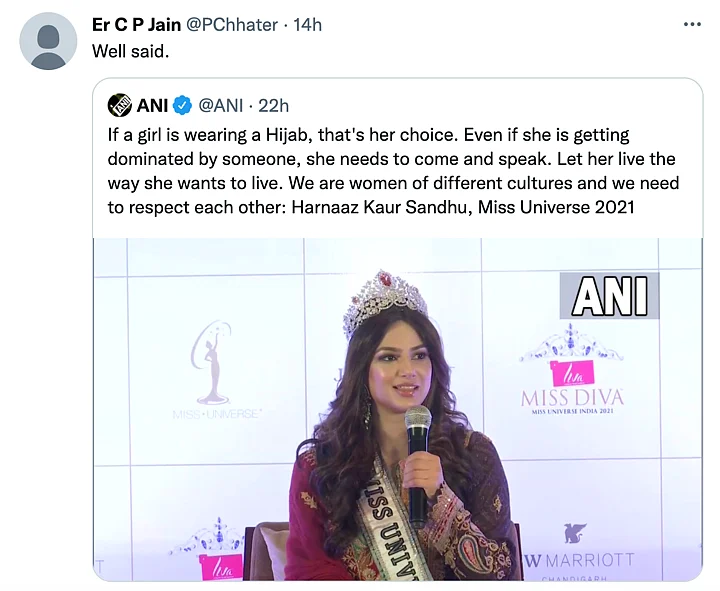Screen dimensions: 720x591
Task: Click the ANI watermark on the video
Action: pyautogui.click(x=609, y=296)
